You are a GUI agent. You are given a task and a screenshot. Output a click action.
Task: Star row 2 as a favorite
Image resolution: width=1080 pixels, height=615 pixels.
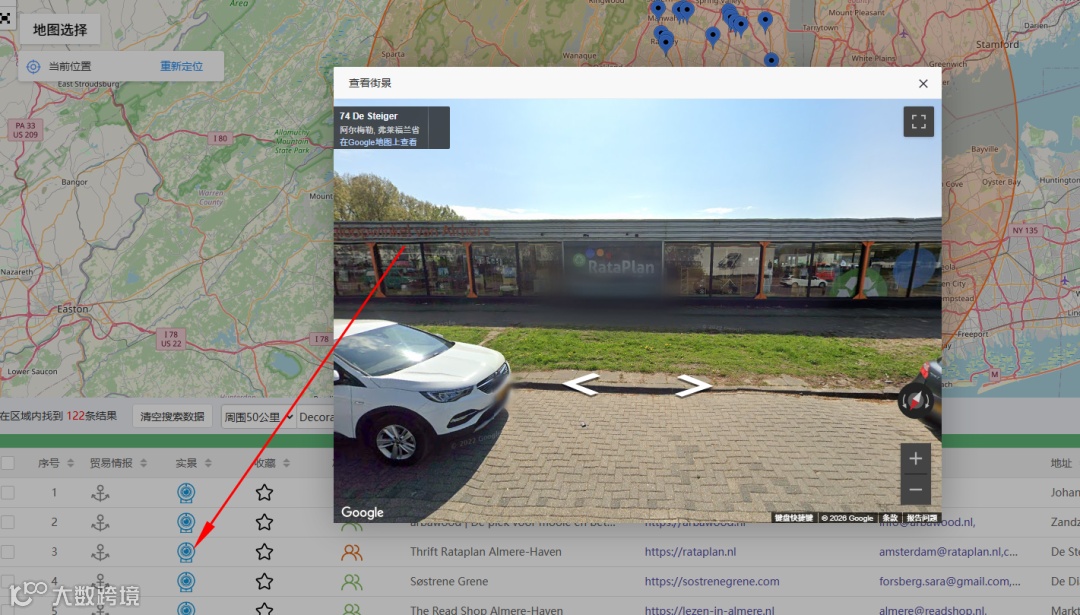point(264,522)
